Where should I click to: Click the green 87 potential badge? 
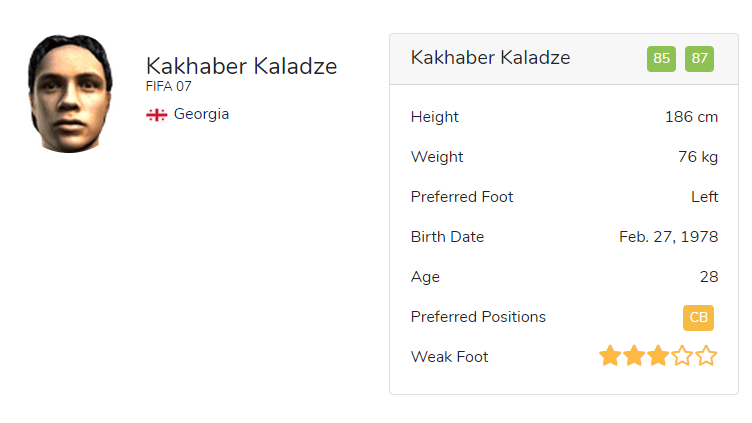(x=699, y=58)
